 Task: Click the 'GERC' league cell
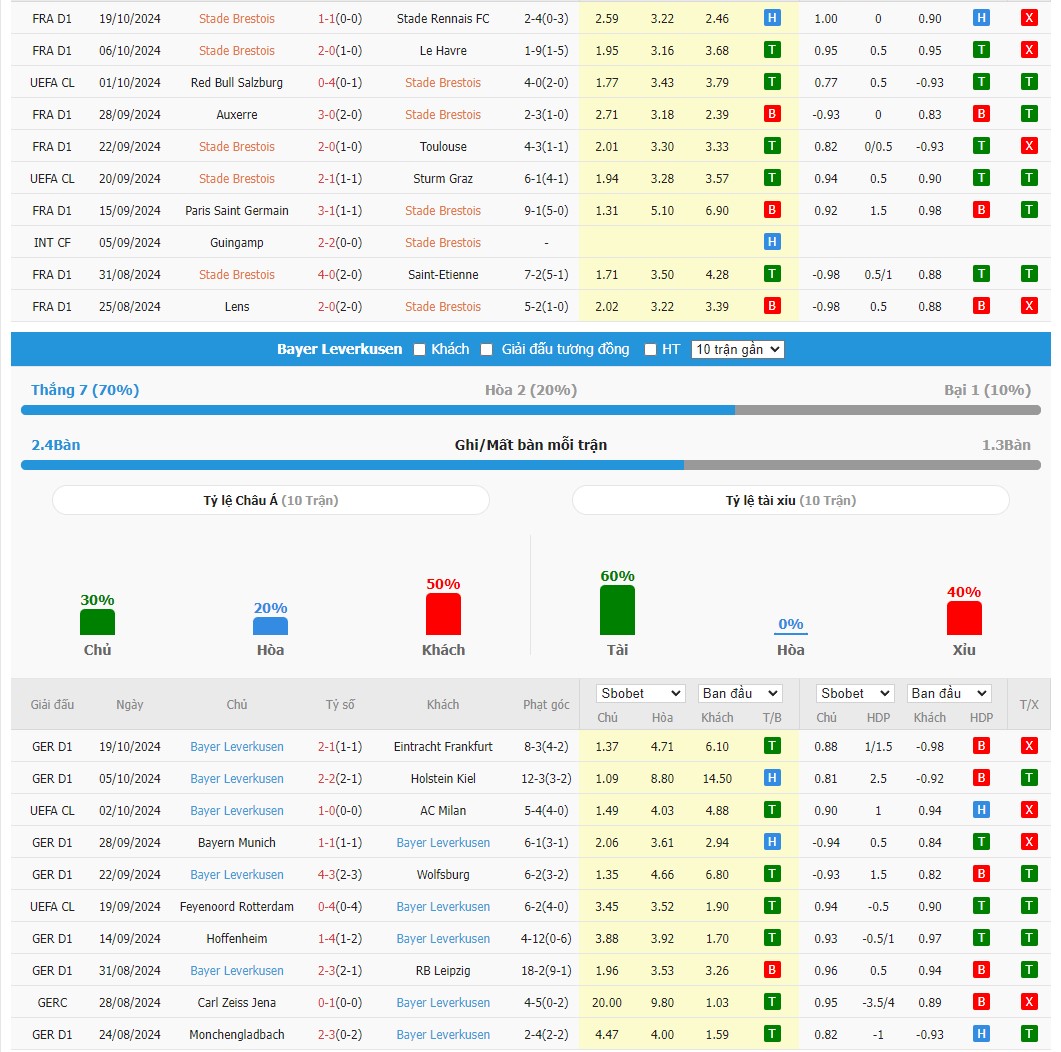tap(52, 1003)
